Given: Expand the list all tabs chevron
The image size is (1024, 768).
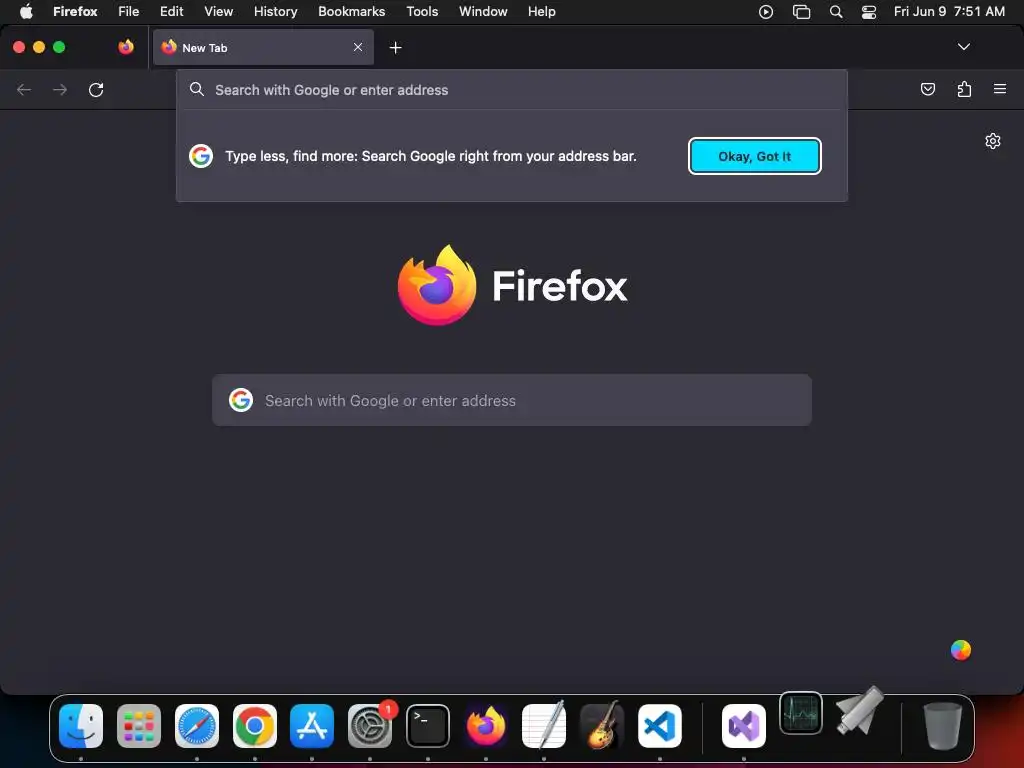Looking at the screenshot, I should coord(963,47).
